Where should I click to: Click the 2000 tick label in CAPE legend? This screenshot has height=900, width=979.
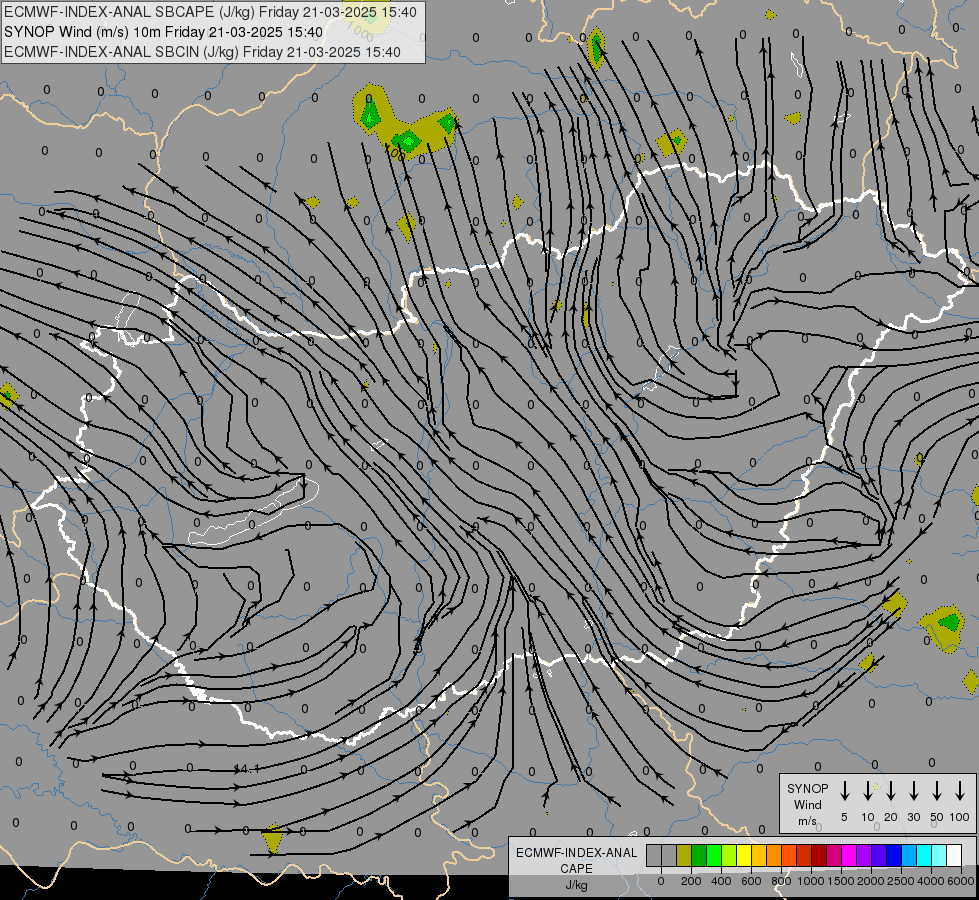pyautogui.click(x=871, y=881)
